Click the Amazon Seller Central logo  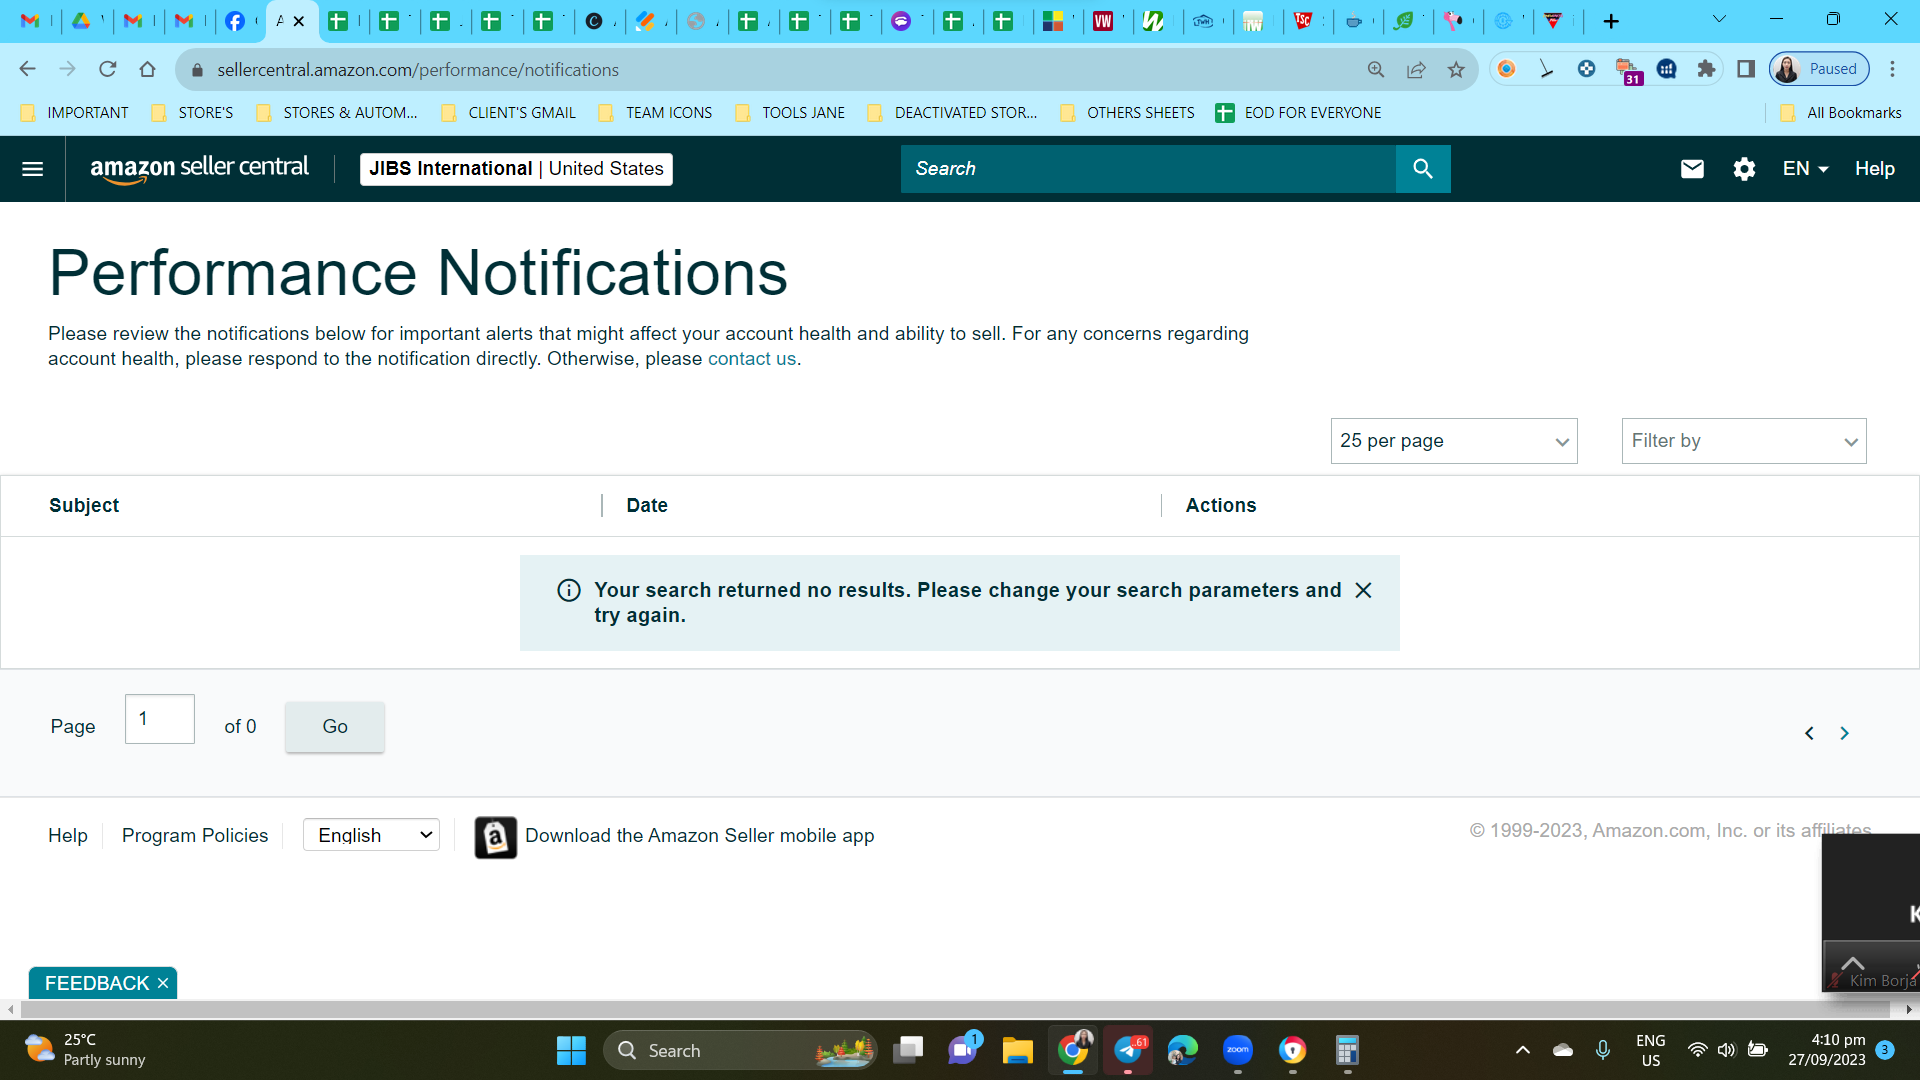[199, 168]
